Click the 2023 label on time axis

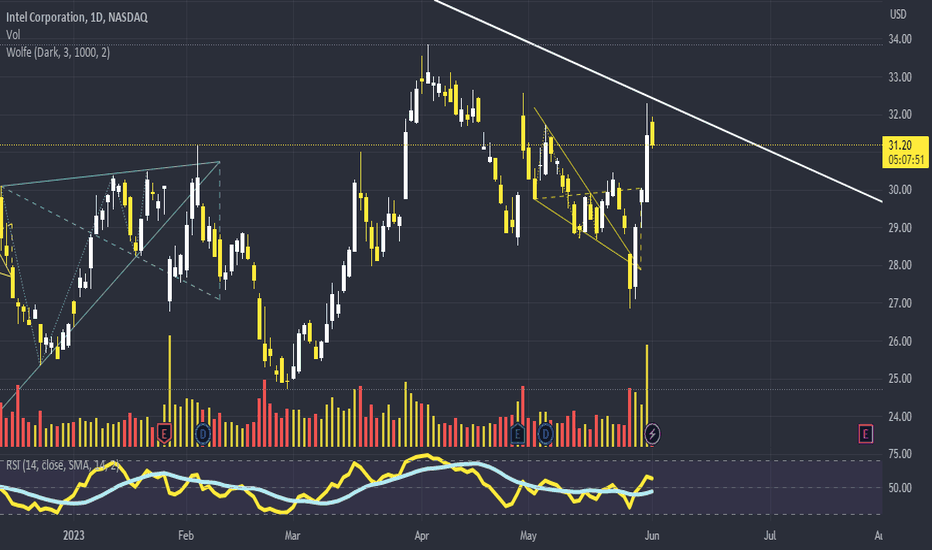point(74,536)
